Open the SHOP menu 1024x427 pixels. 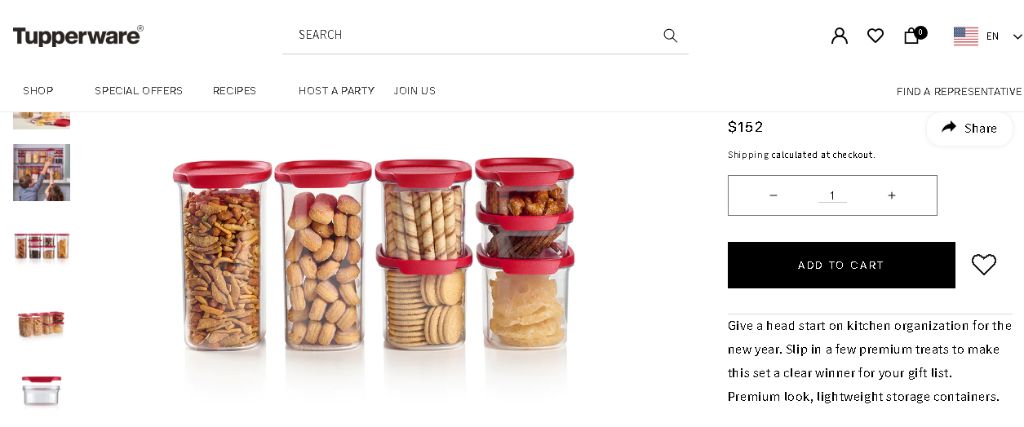tap(38, 91)
